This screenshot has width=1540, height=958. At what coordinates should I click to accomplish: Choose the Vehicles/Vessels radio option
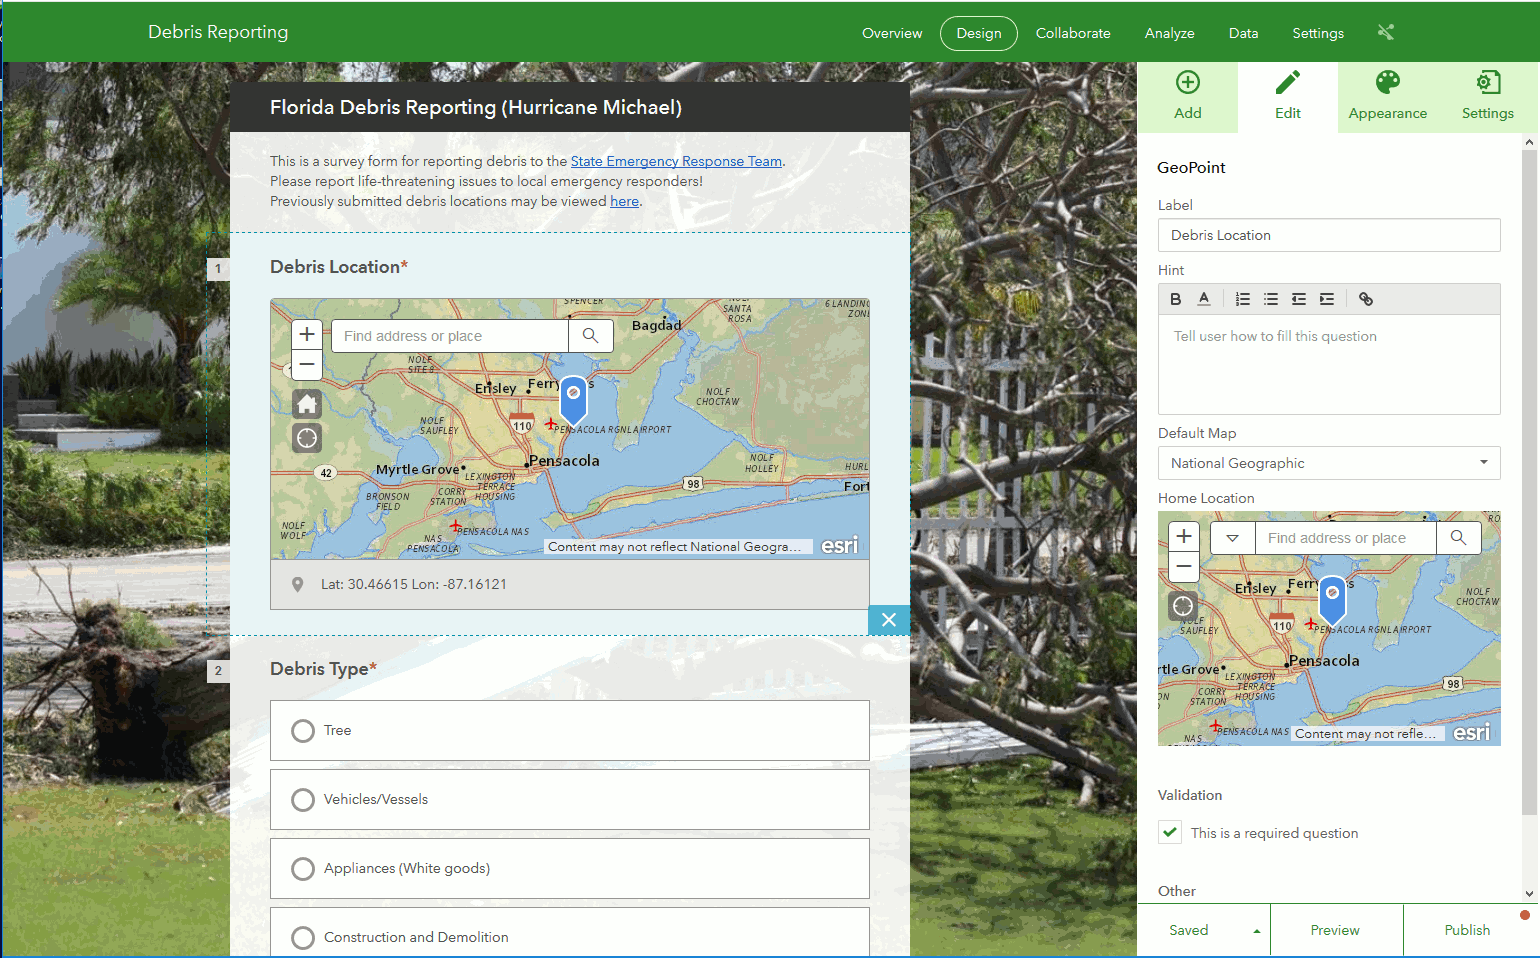click(303, 800)
